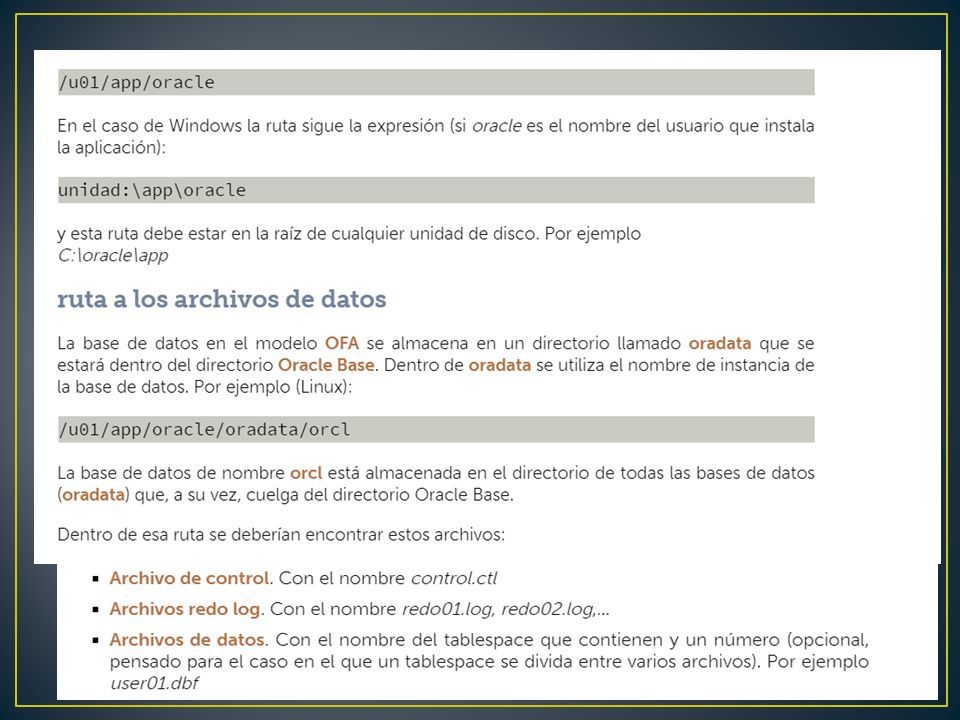Click the orange word OFA
This screenshot has width=960, height=720.
click(342, 343)
